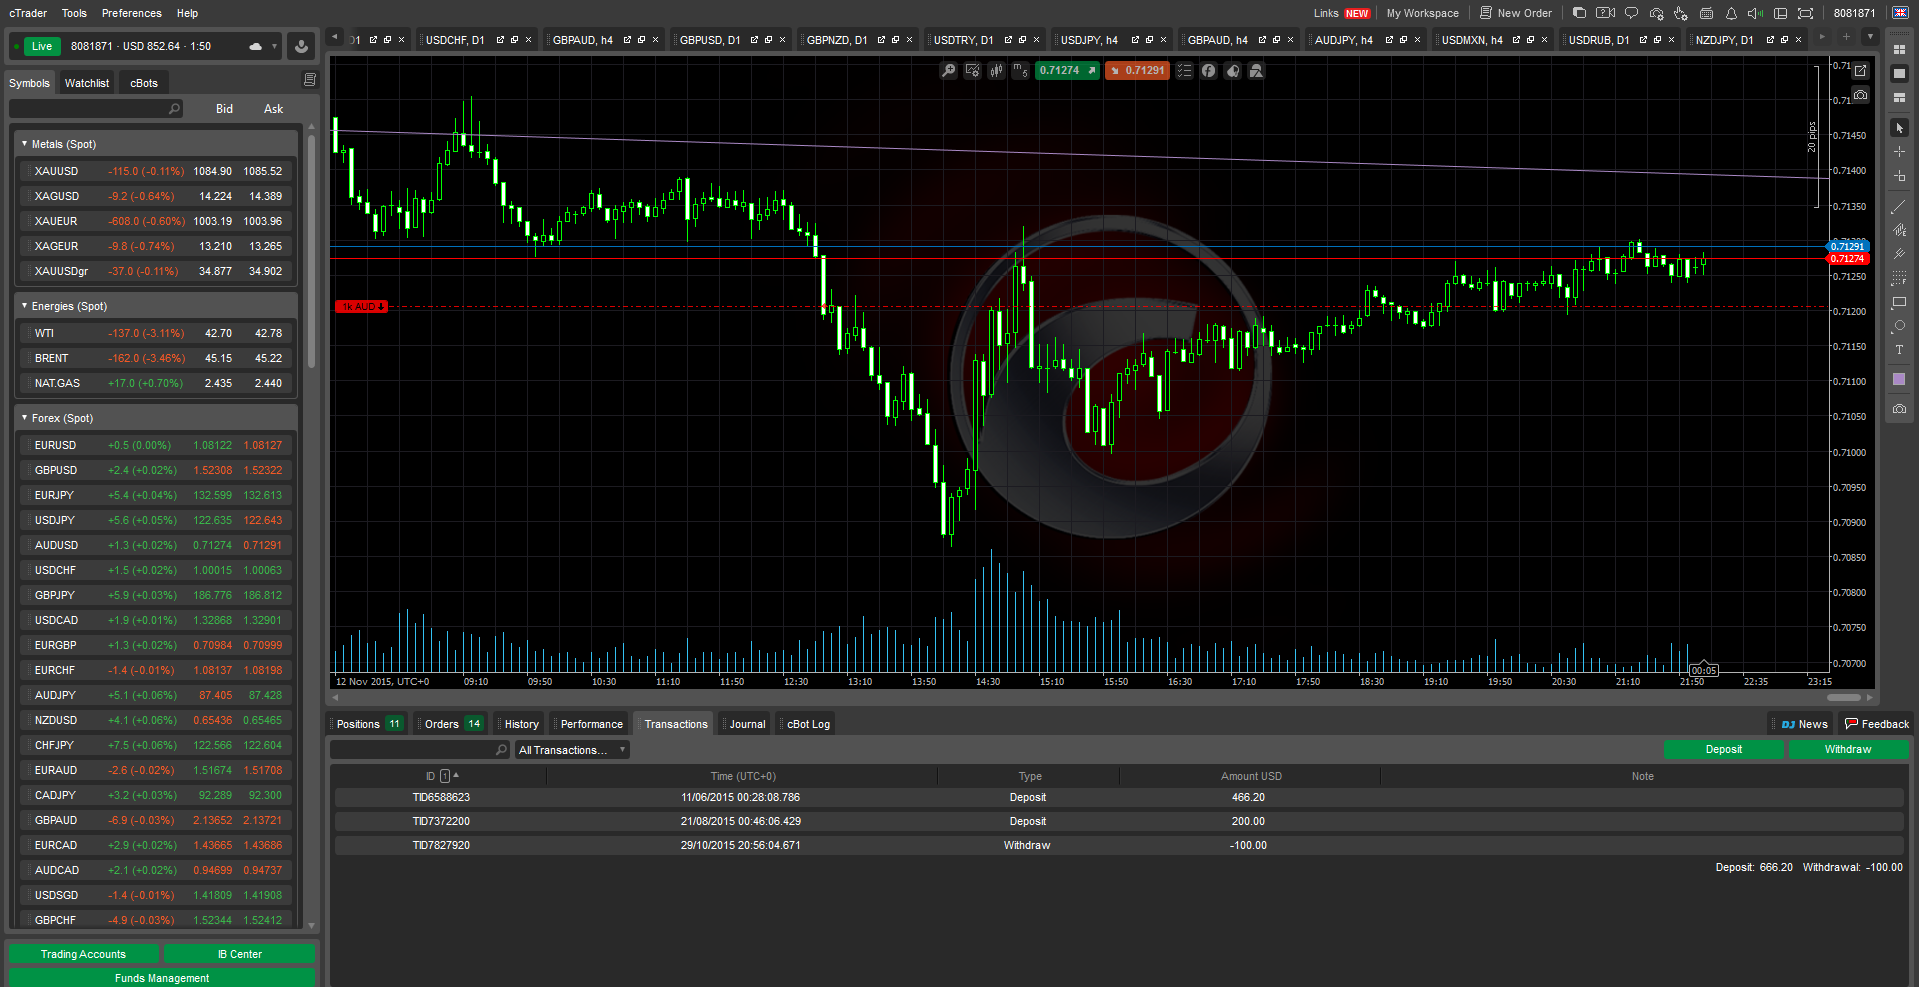Add a new chart with plus button
Screen dimensions: 1919x987
click(x=1846, y=37)
